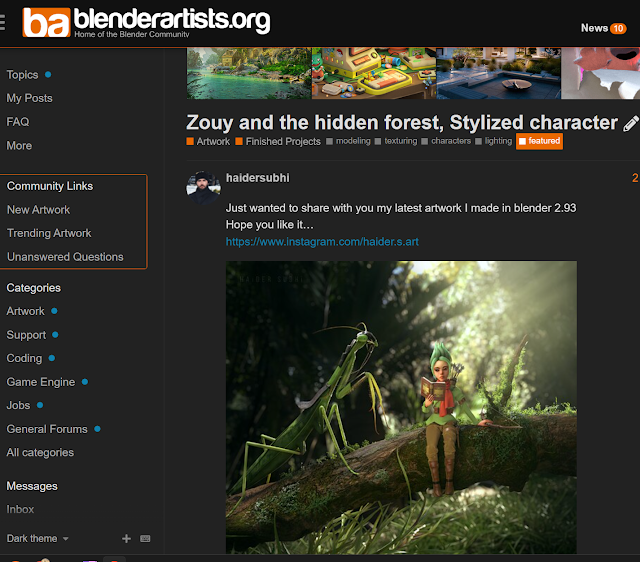Open the night pool architecture banner thumbnail
Image resolution: width=640 pixels, height=562 pixels.
[x=498, y=73]
